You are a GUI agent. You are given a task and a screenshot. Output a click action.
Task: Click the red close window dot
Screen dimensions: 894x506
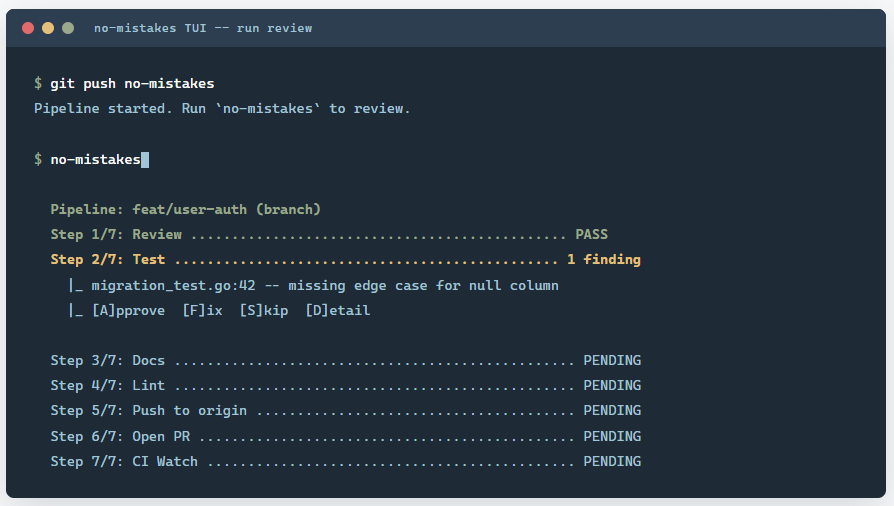[28, 28]
